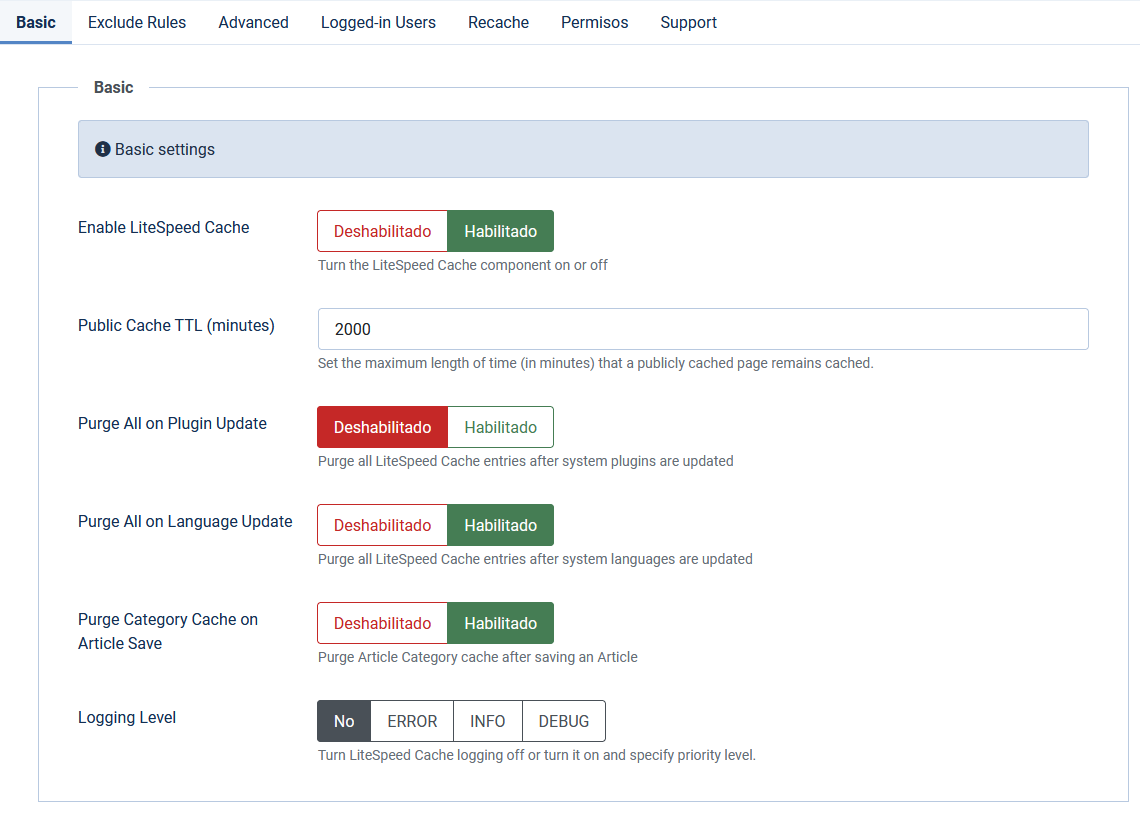Set Purge All on Plugin Update to Deshabilitado
The image size is (1140, 821).
pyautogui.click(x=382, y=427)
